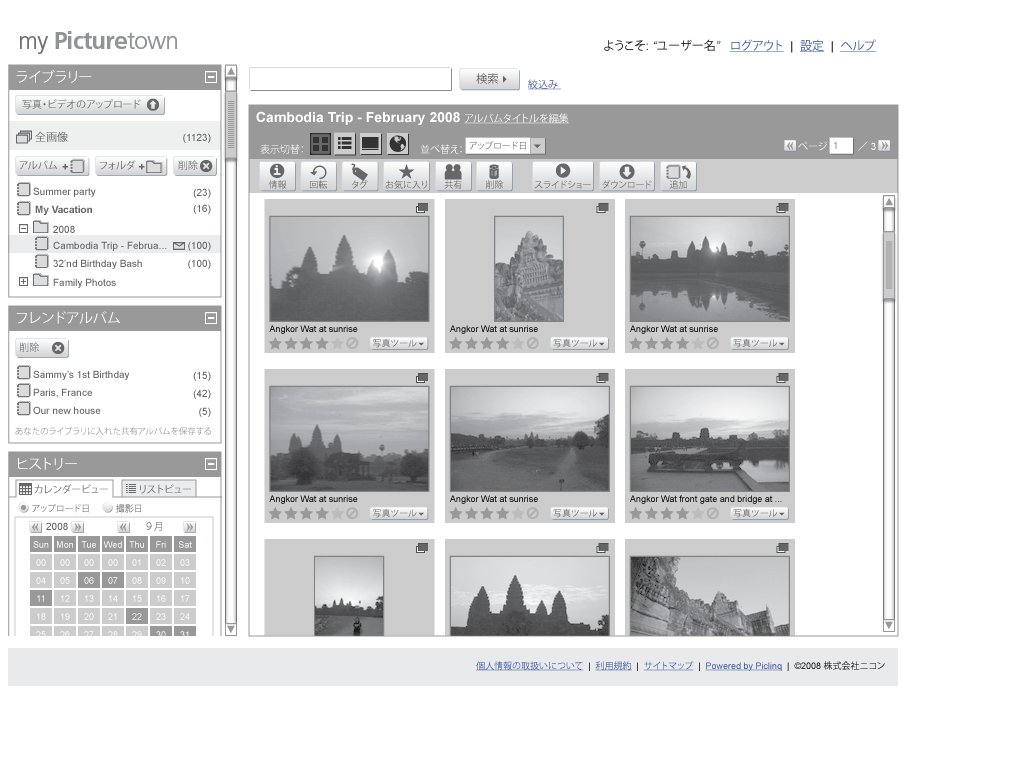Collapse the ライブラリー panel
Image resolution: width=1024 pixels, height=768 pixels.
tap(210, 77)
